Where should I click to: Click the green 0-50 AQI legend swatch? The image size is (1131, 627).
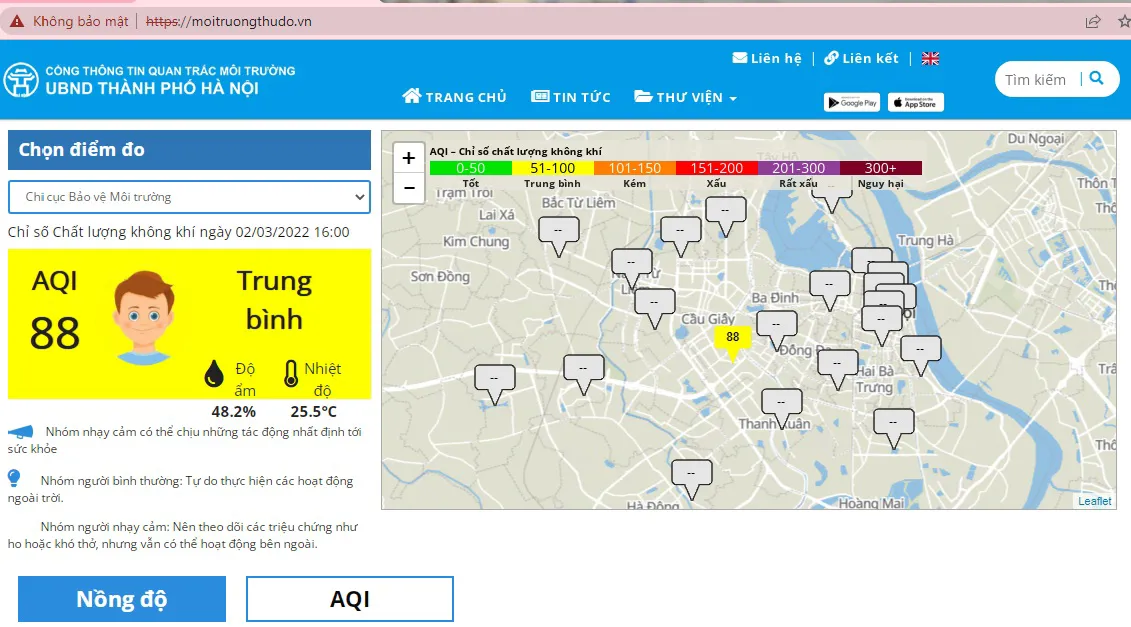pyautogui.click(x=470, y=168)
